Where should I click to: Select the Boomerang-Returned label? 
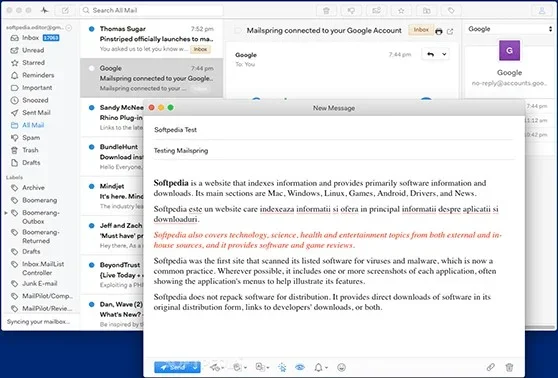(x=37, y=236)
